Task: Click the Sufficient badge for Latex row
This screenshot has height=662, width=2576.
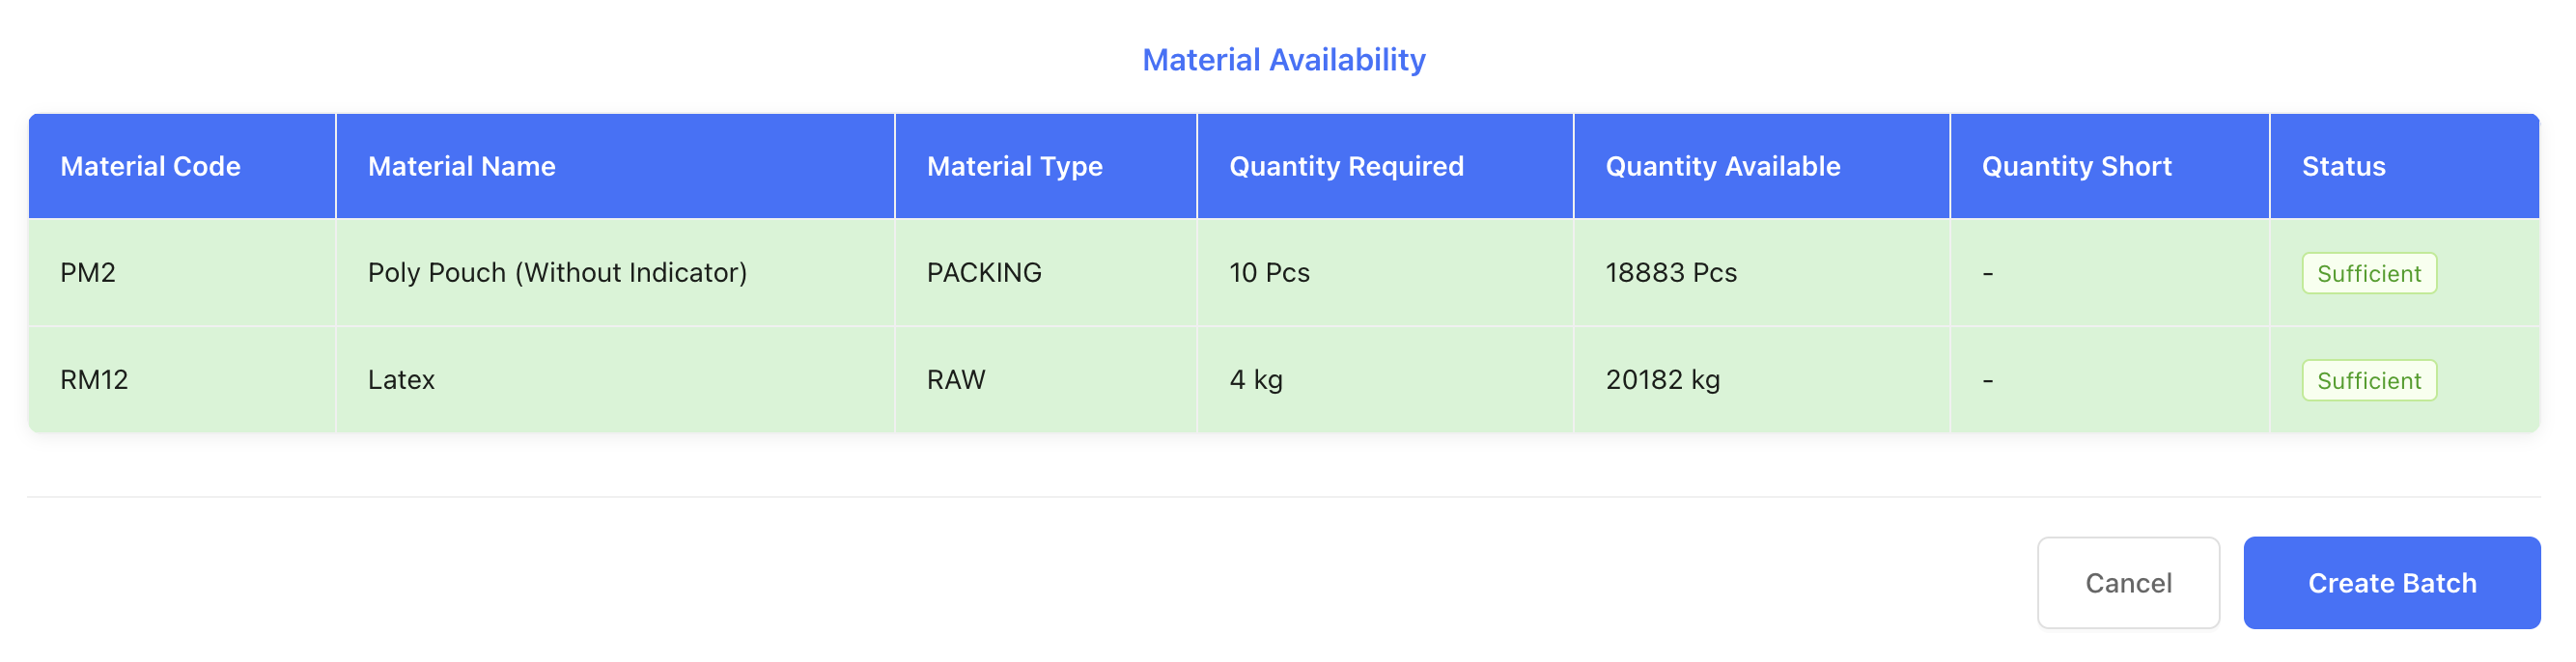Action: [2367, 380]
